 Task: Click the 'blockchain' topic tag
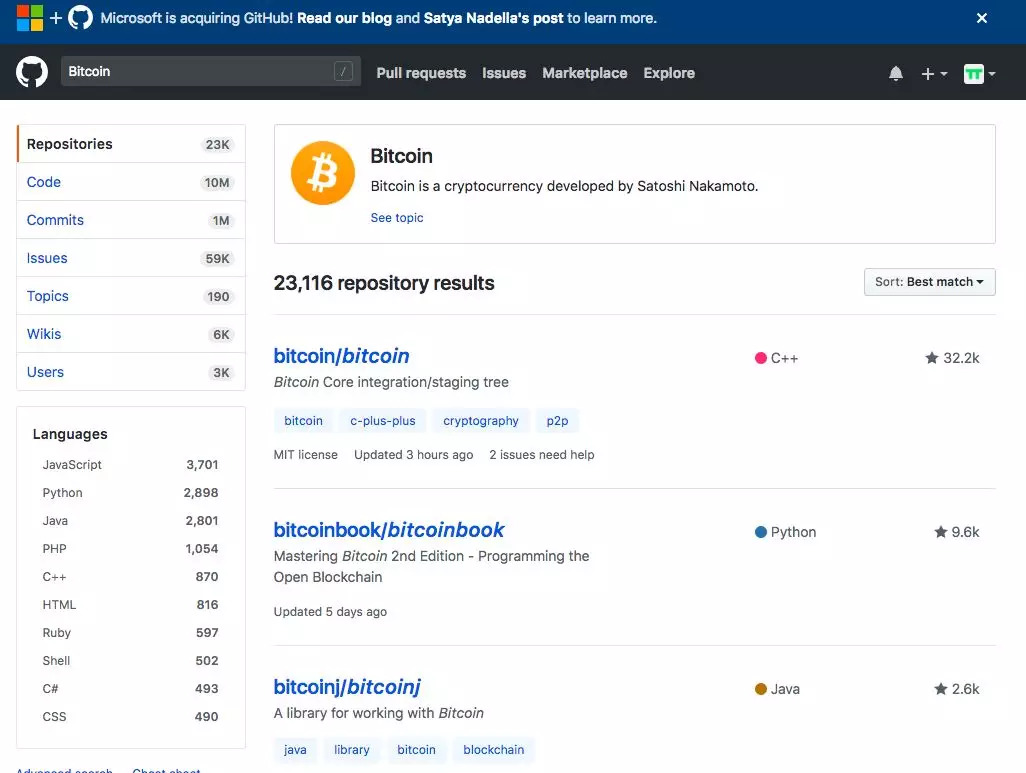click(493, 749)
